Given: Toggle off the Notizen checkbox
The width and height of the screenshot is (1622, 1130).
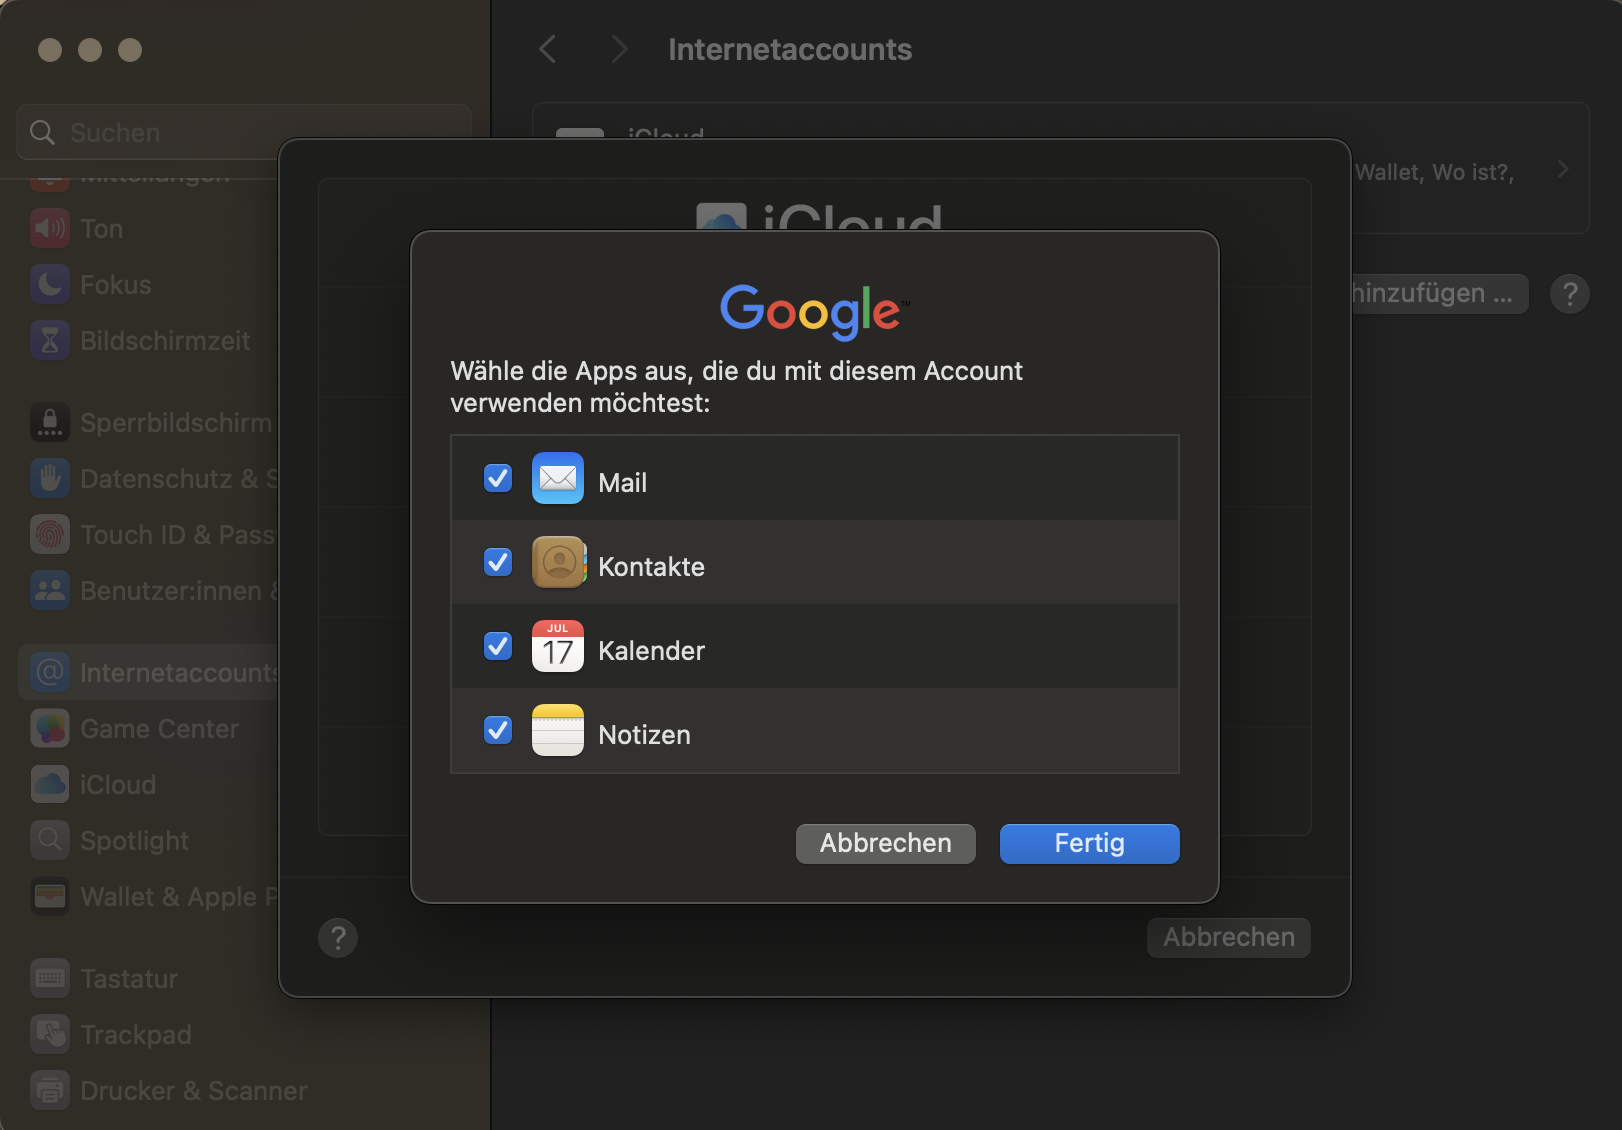Looking at the screenshot, I should tap(497, 730).
